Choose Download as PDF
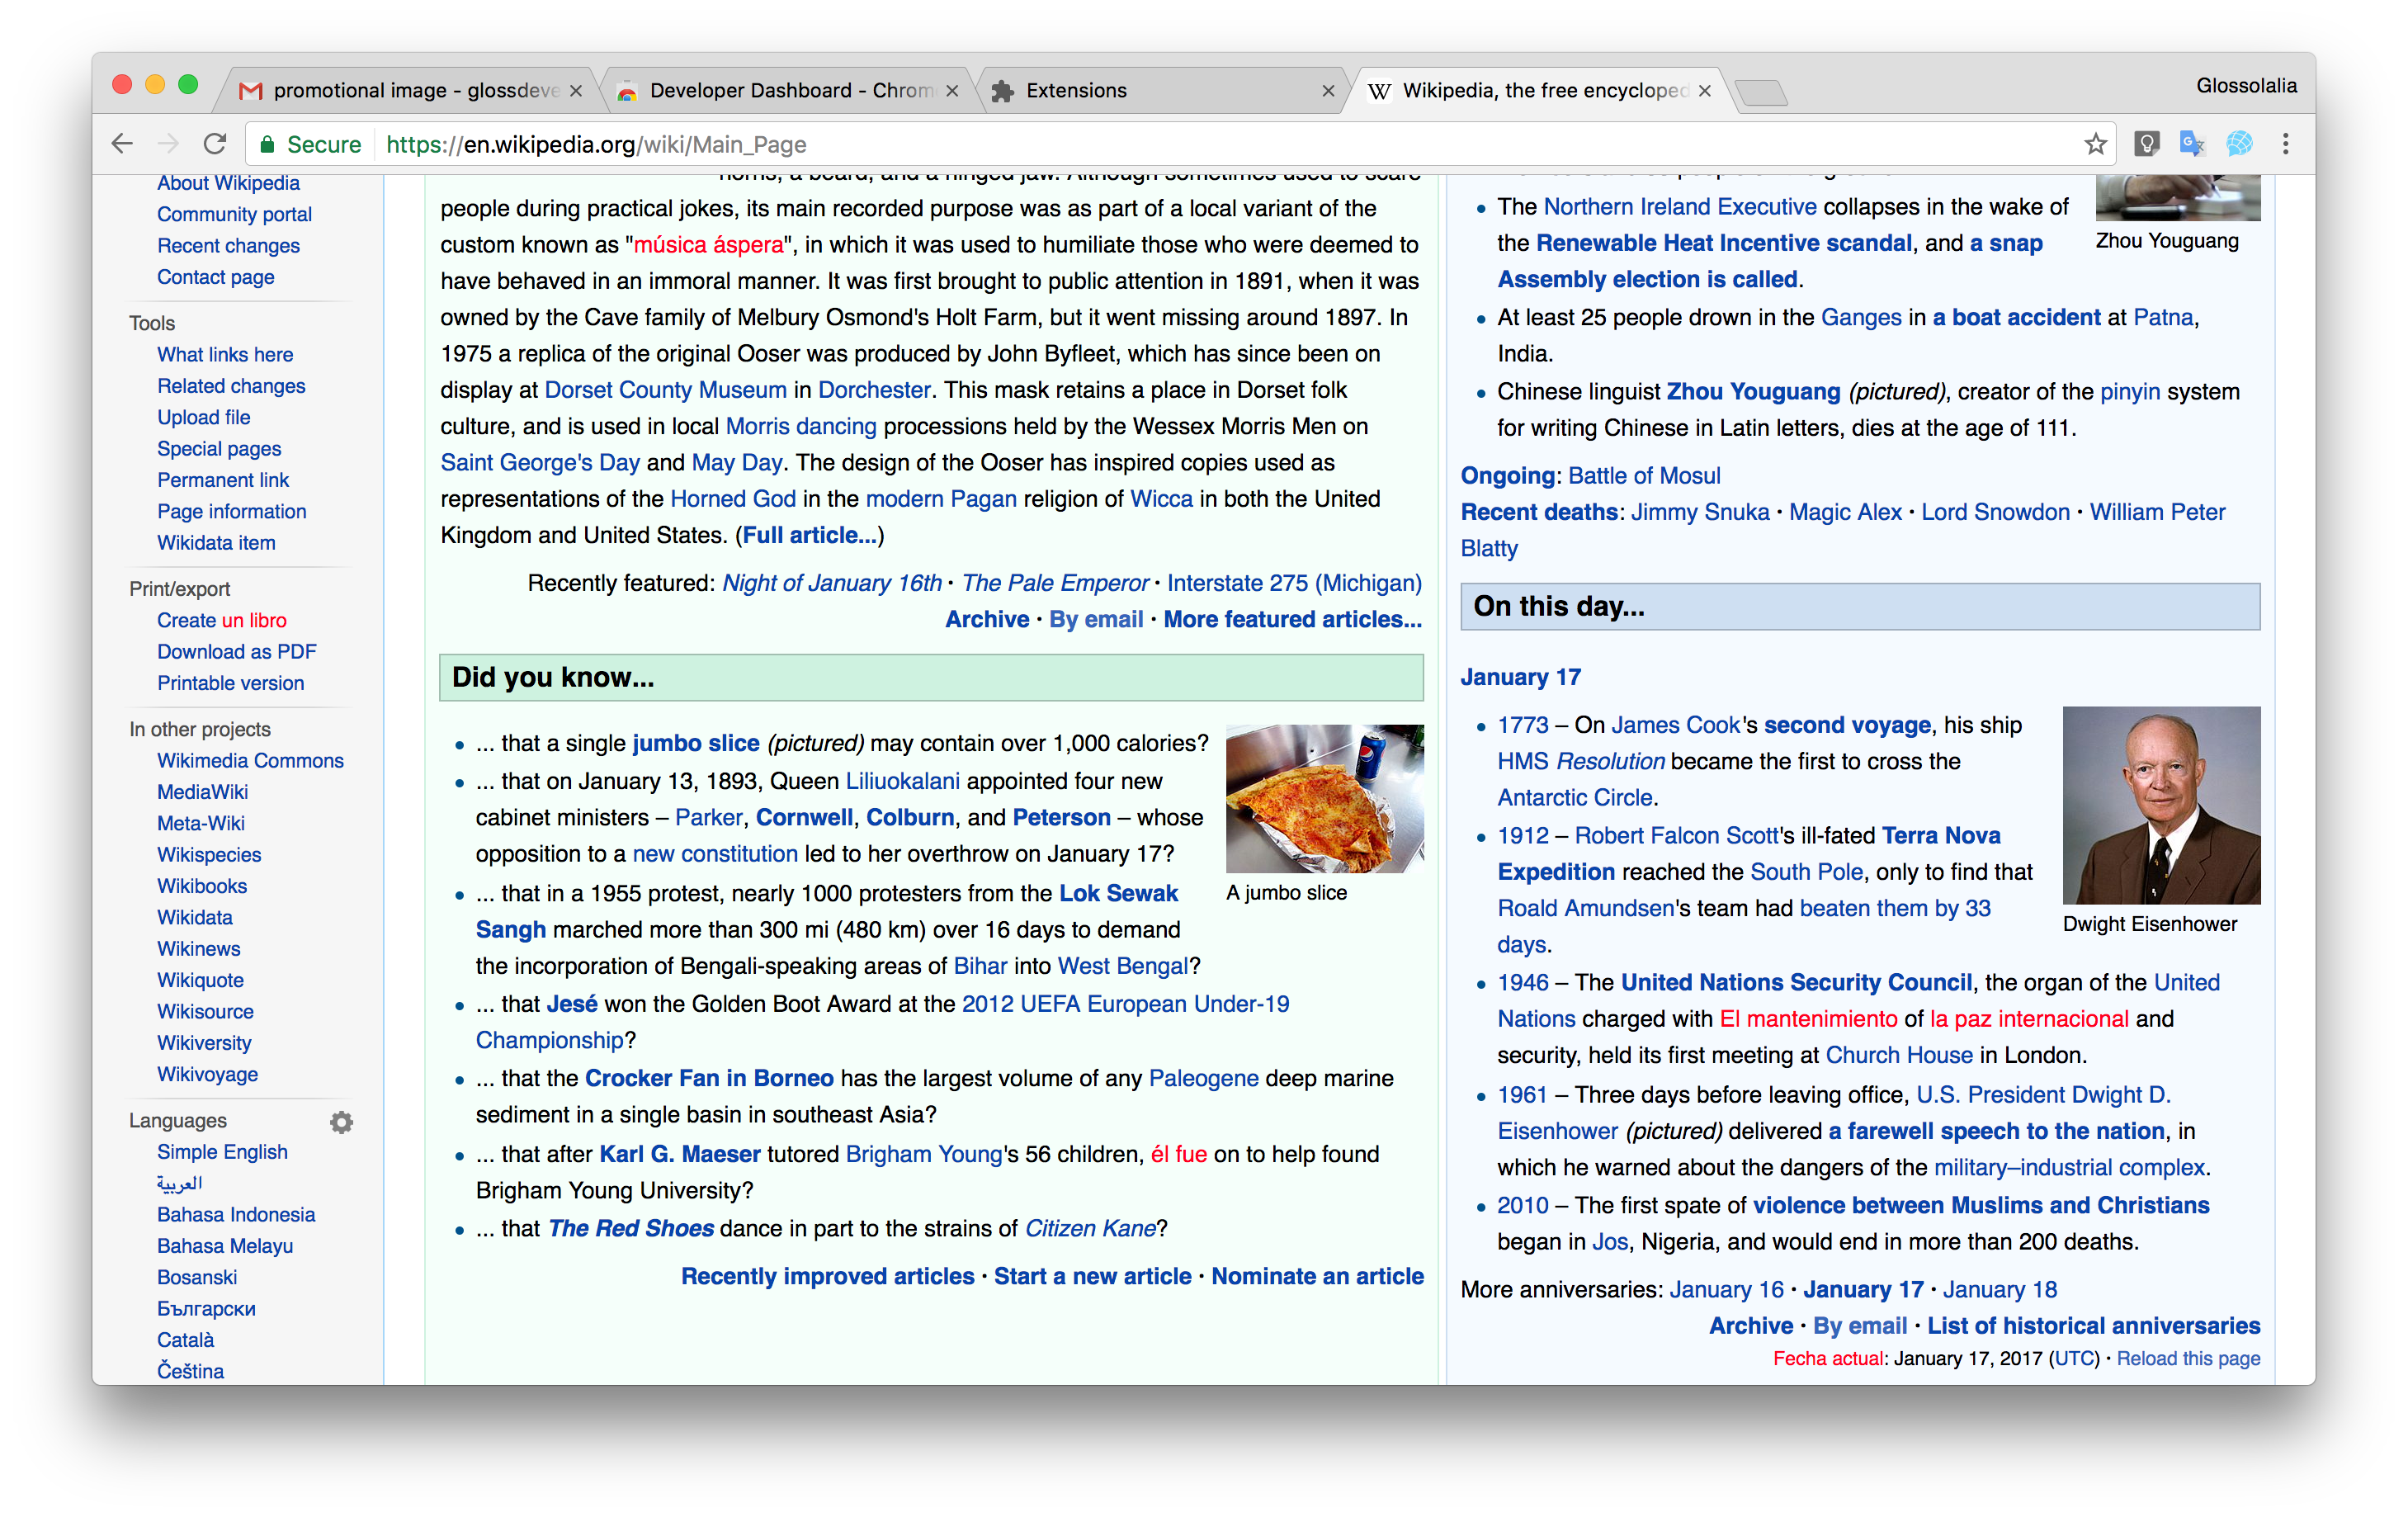Screen dimensions: 2408x1517 point(236,652)
